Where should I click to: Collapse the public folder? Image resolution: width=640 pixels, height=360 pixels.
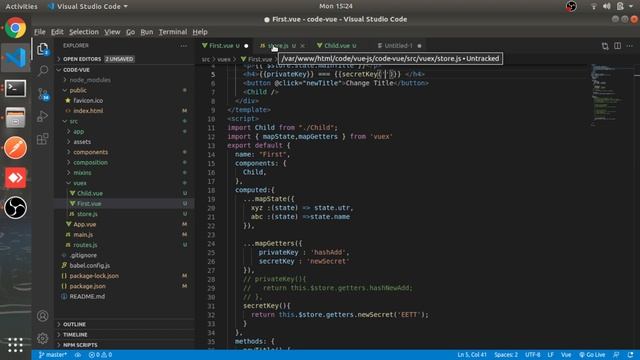(78, 90)
